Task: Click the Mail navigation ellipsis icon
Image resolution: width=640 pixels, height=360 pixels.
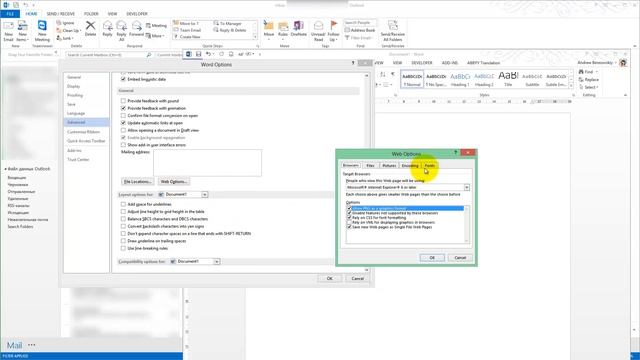Action: (x=32, y=345)
